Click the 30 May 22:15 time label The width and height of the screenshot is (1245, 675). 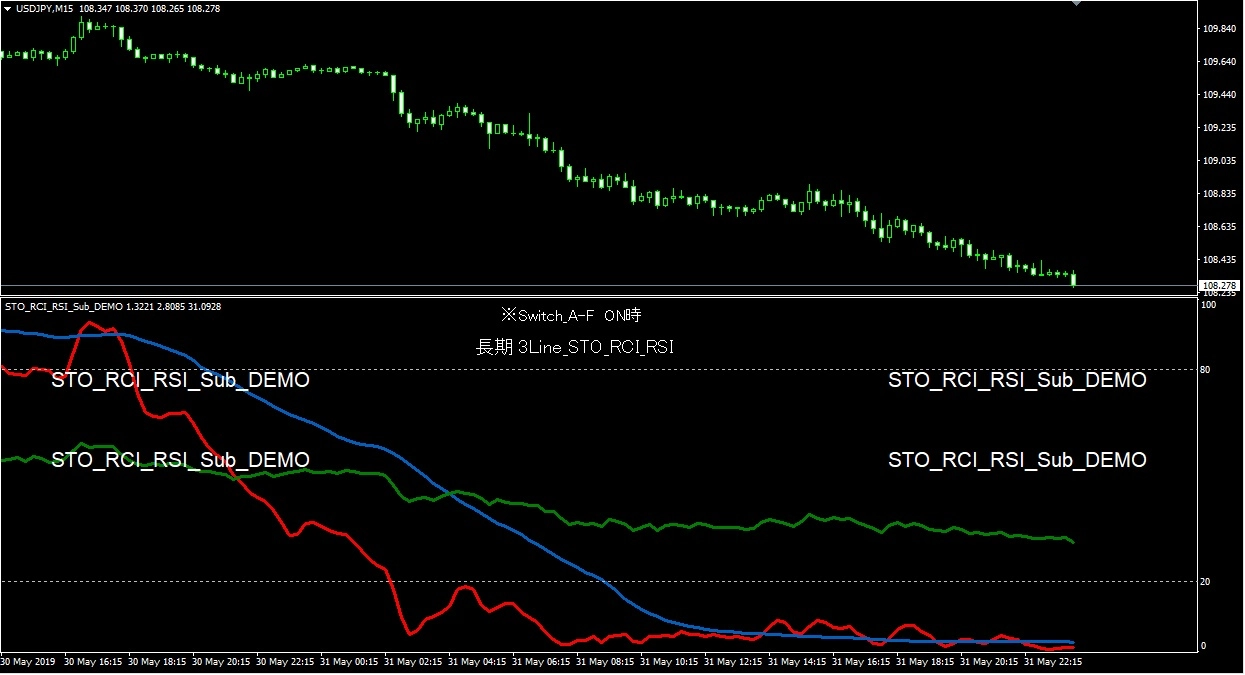(286, 662)
